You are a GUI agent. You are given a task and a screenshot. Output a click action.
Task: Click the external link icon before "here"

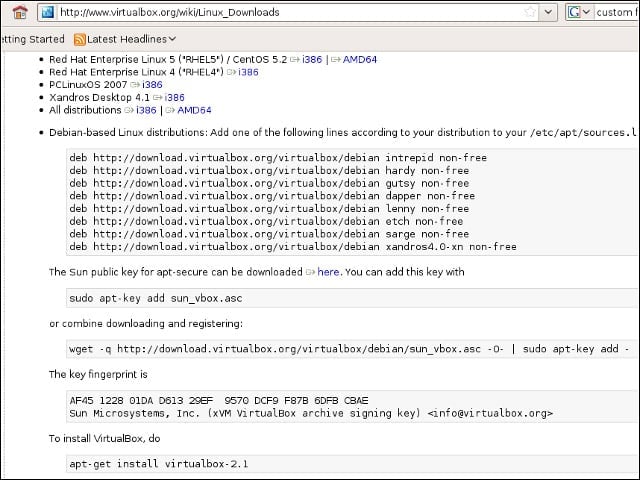click(311, 272)
